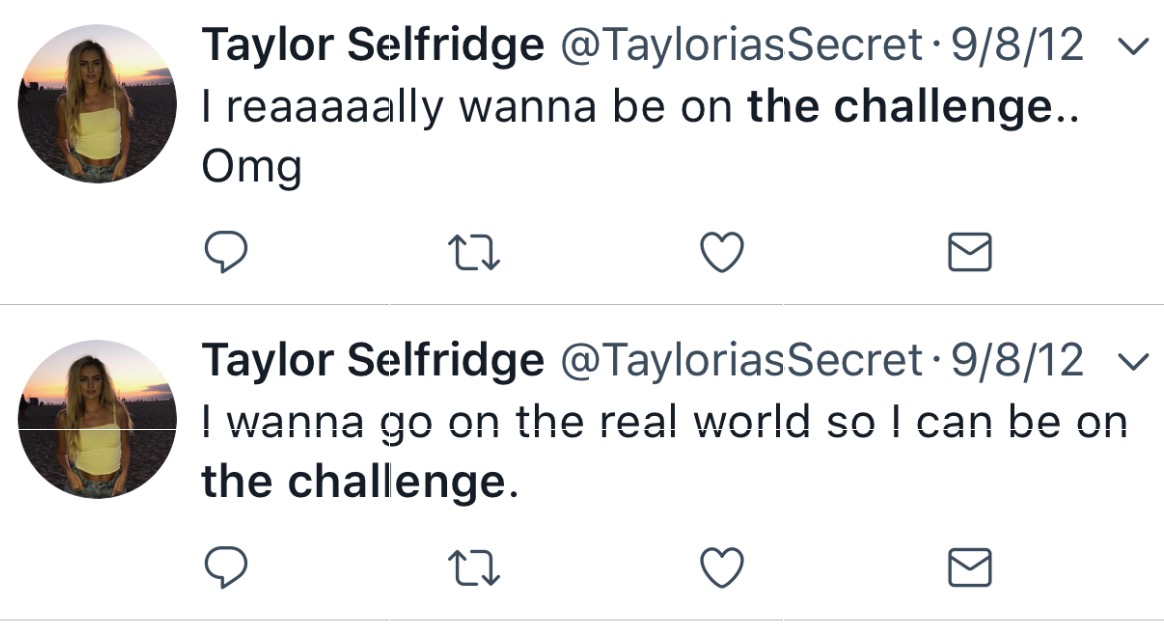Image resolution: width=1164 pixels, height=626 pixels.
Task: Expand the second tweet's chevron options menu
Action: [x=1134, y=362]
